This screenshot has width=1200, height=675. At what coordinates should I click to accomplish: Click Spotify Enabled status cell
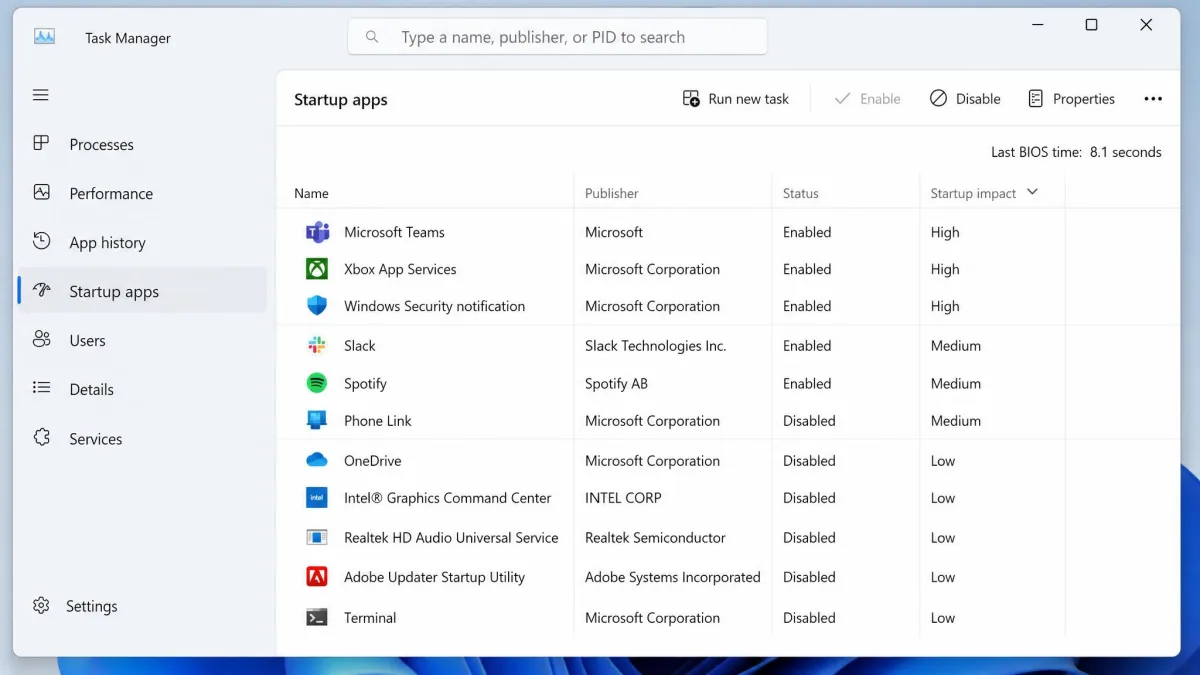[807, 383]
